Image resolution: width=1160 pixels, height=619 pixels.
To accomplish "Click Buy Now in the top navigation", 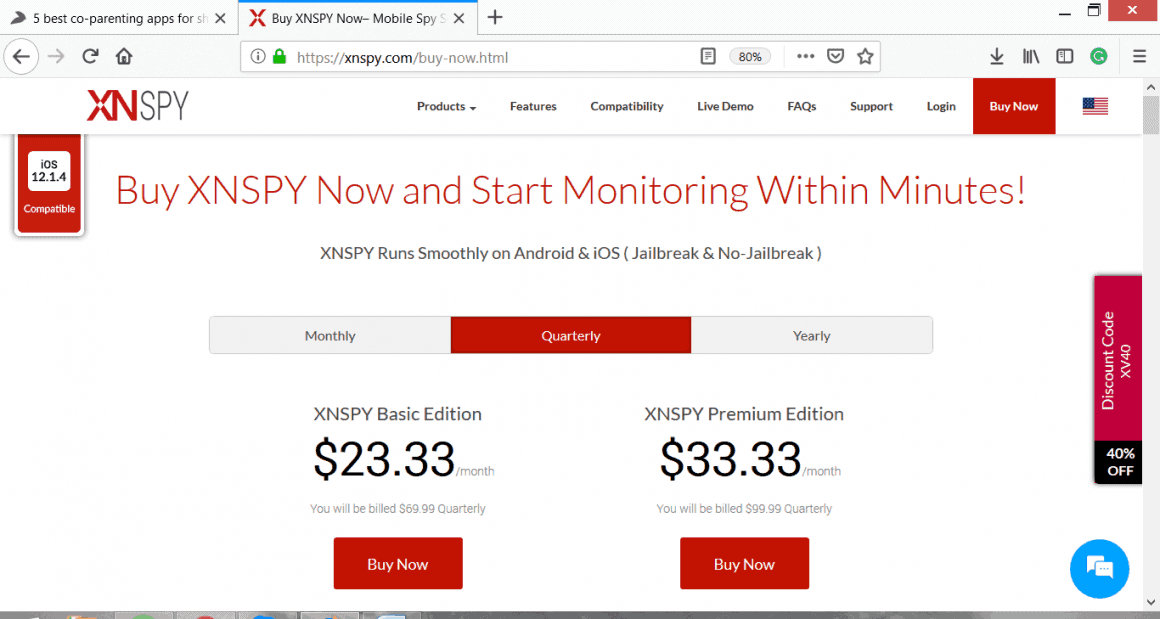I will [x=1014, y=106].
